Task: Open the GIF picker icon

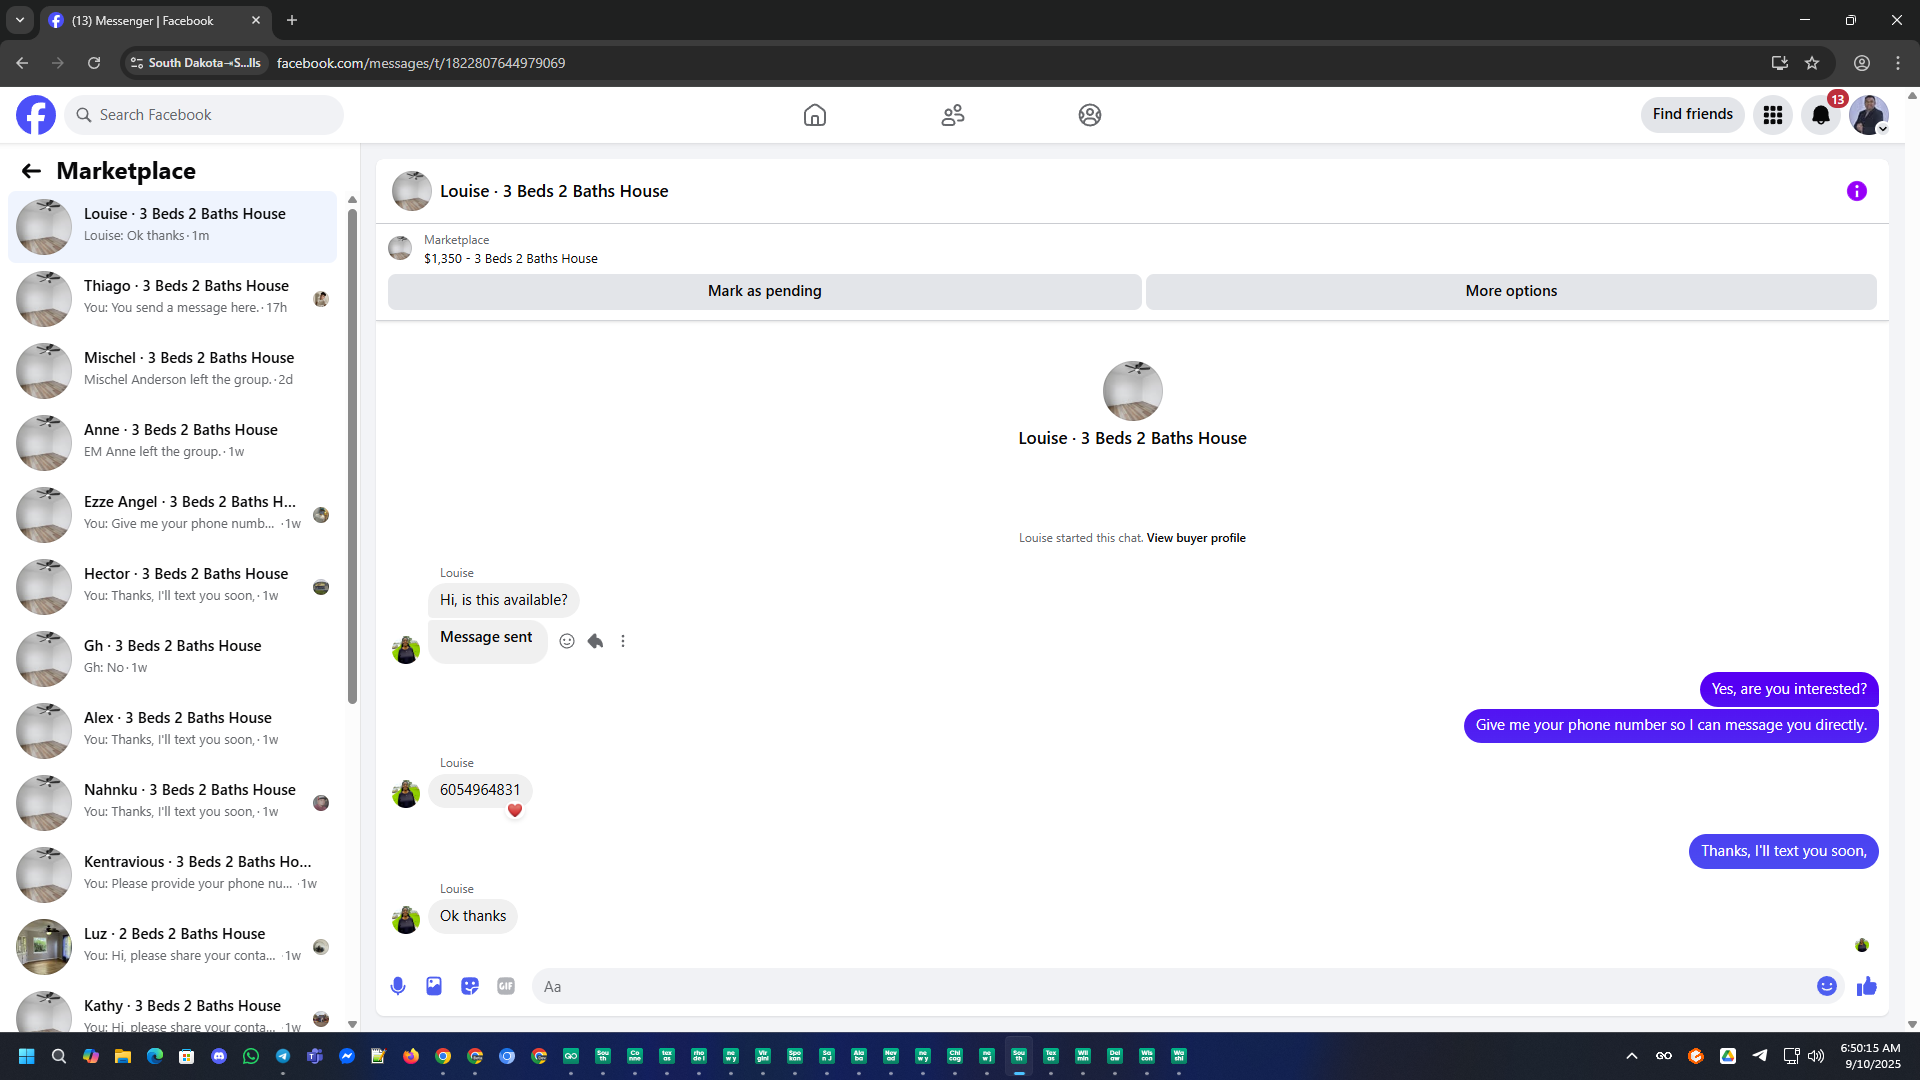Action: [x=506, y=986]
